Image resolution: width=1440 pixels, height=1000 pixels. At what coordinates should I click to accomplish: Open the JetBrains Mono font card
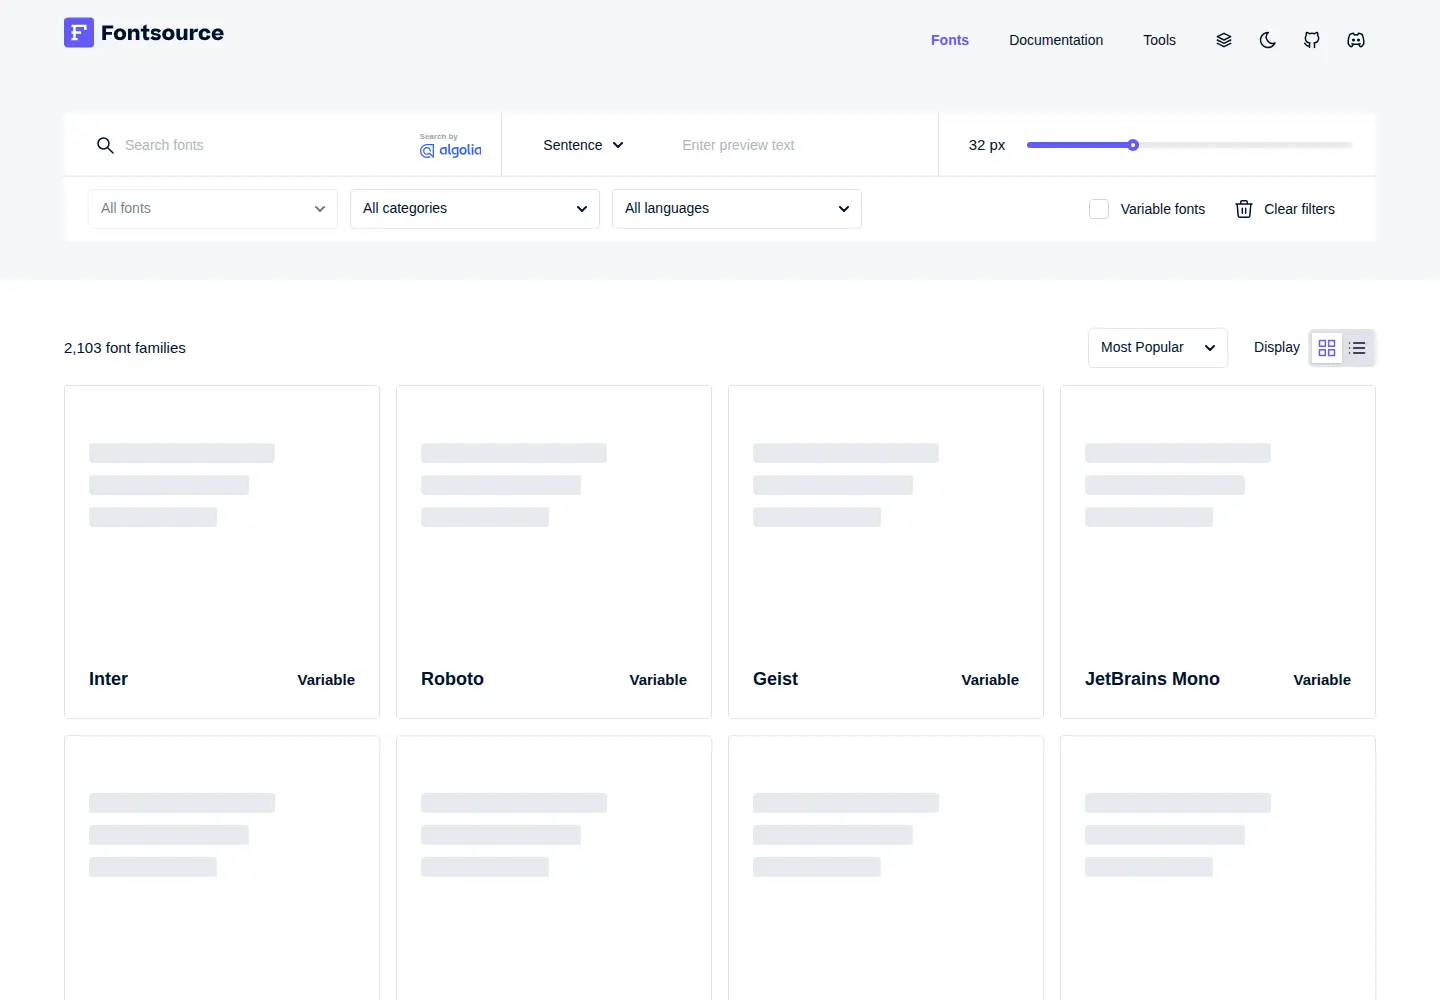[x=1218, y=552]
